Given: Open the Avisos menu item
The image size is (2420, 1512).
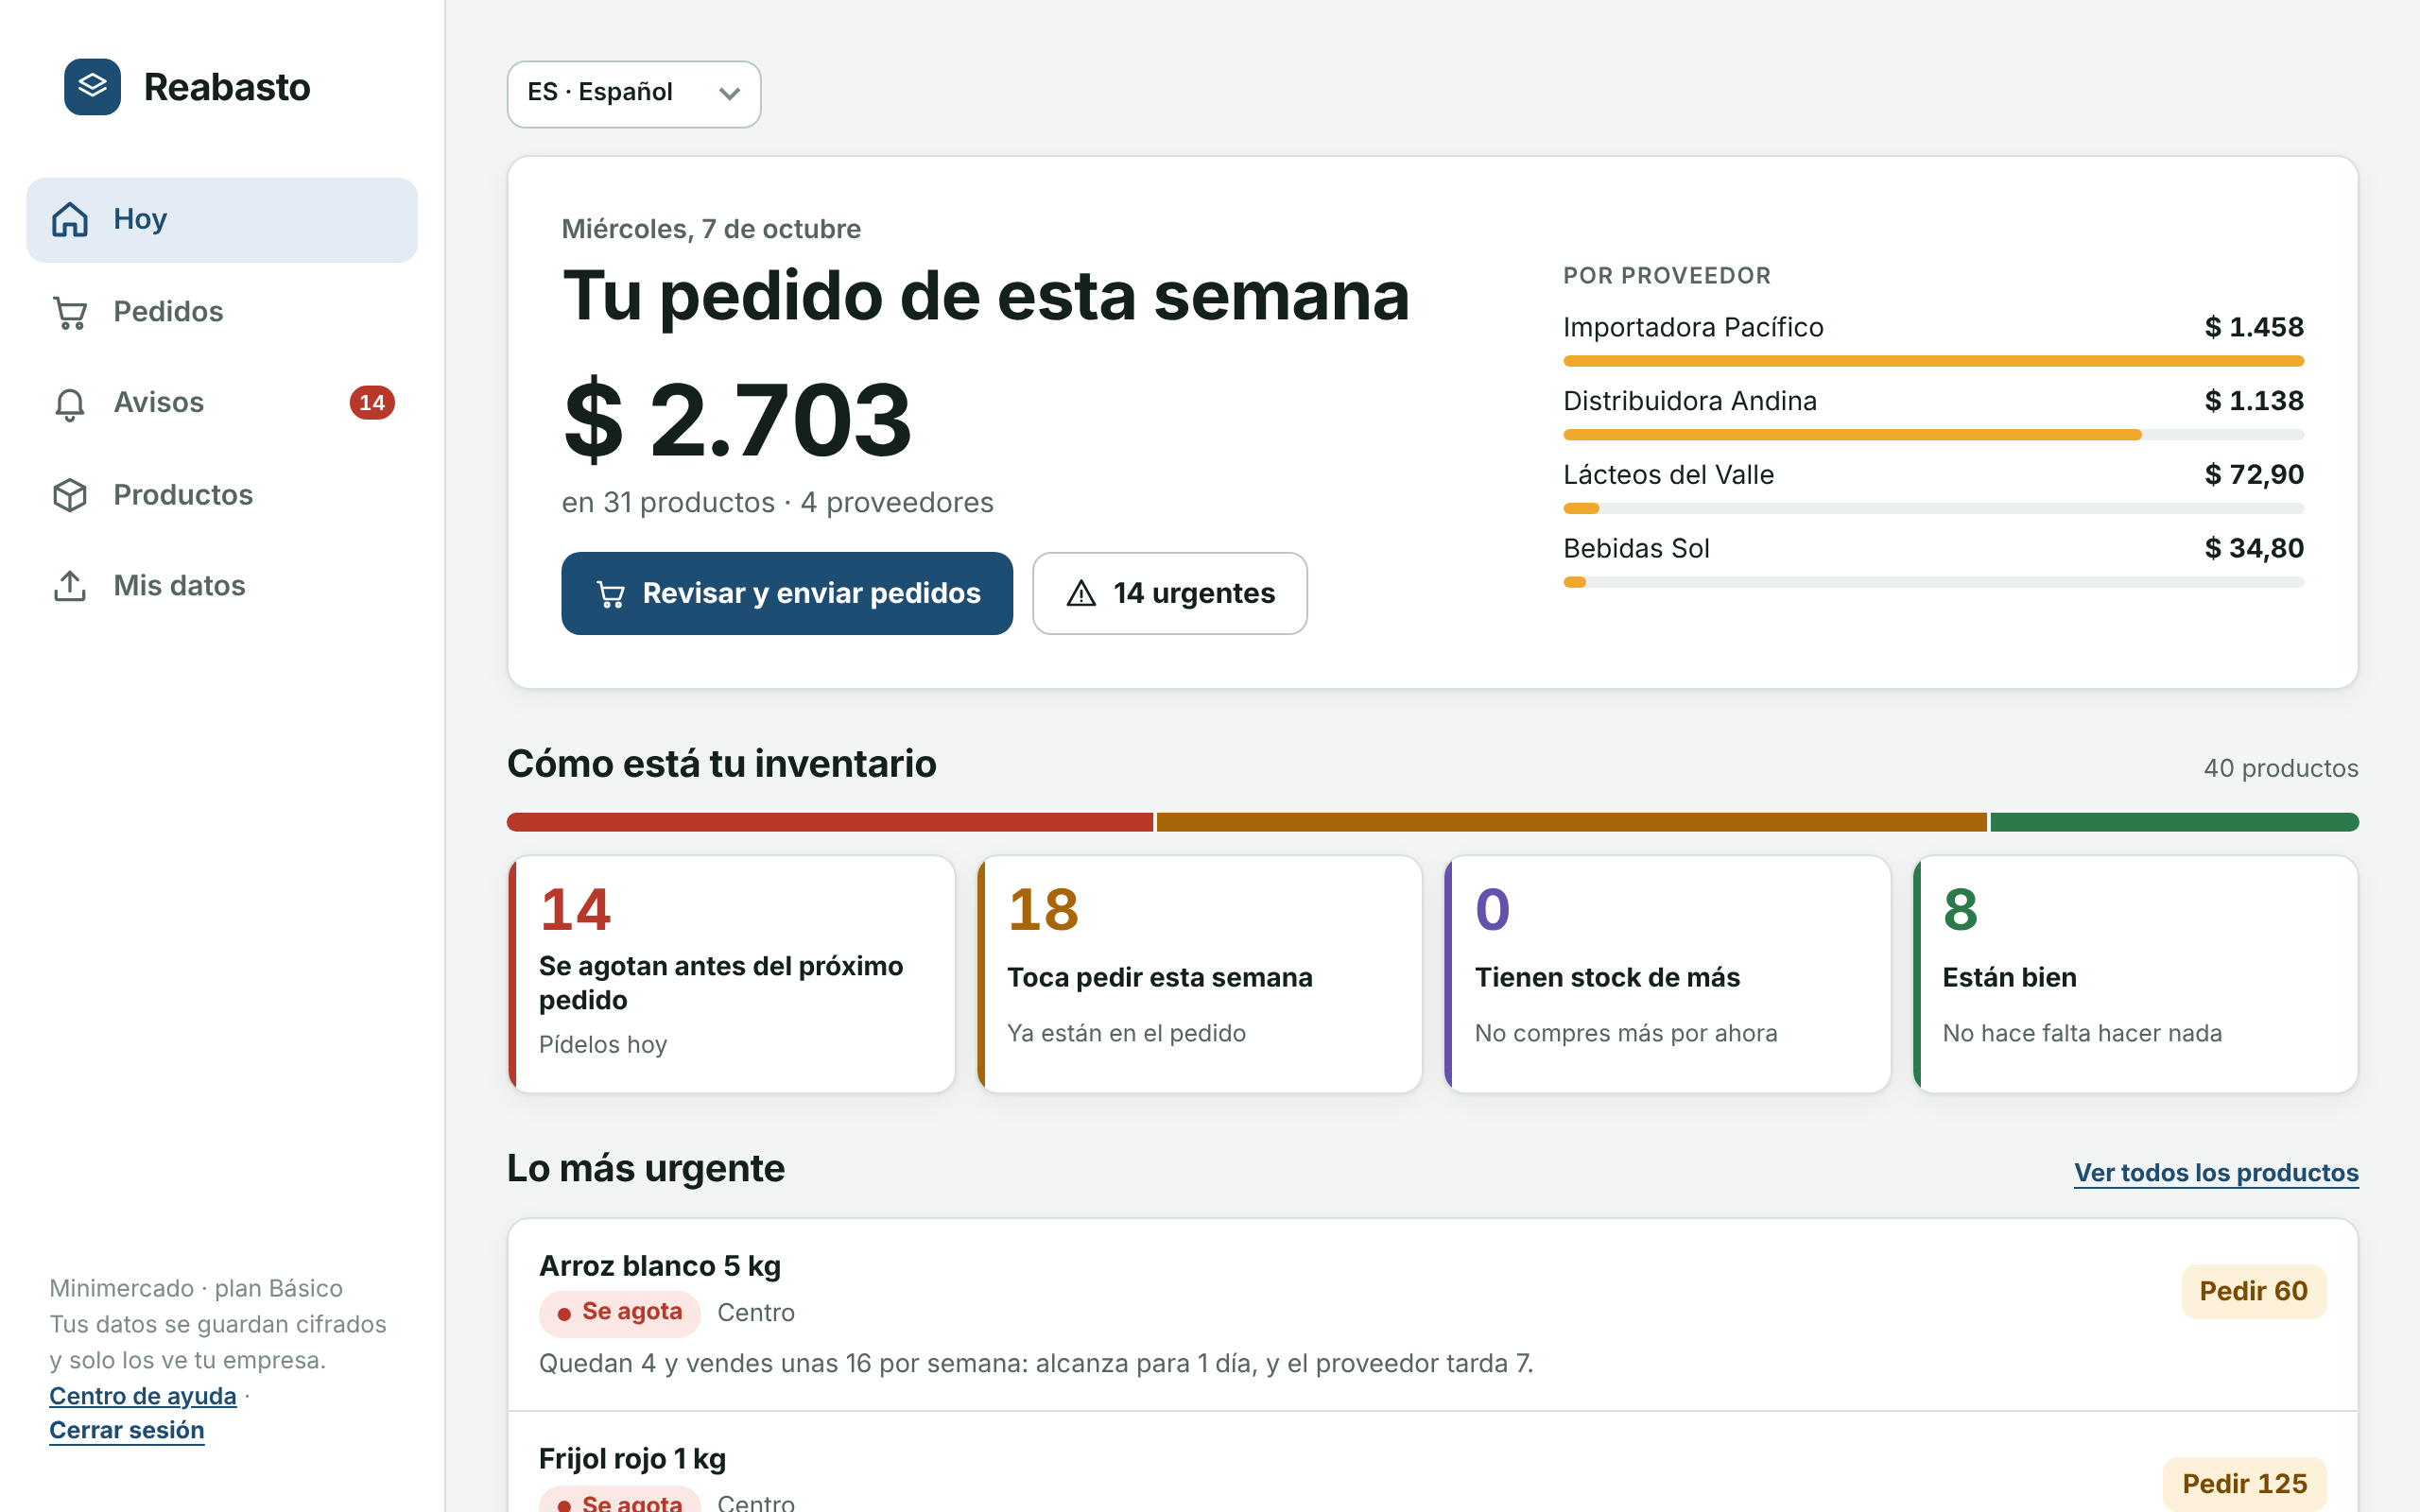Looking at the screenshot, I should [222, 403].
